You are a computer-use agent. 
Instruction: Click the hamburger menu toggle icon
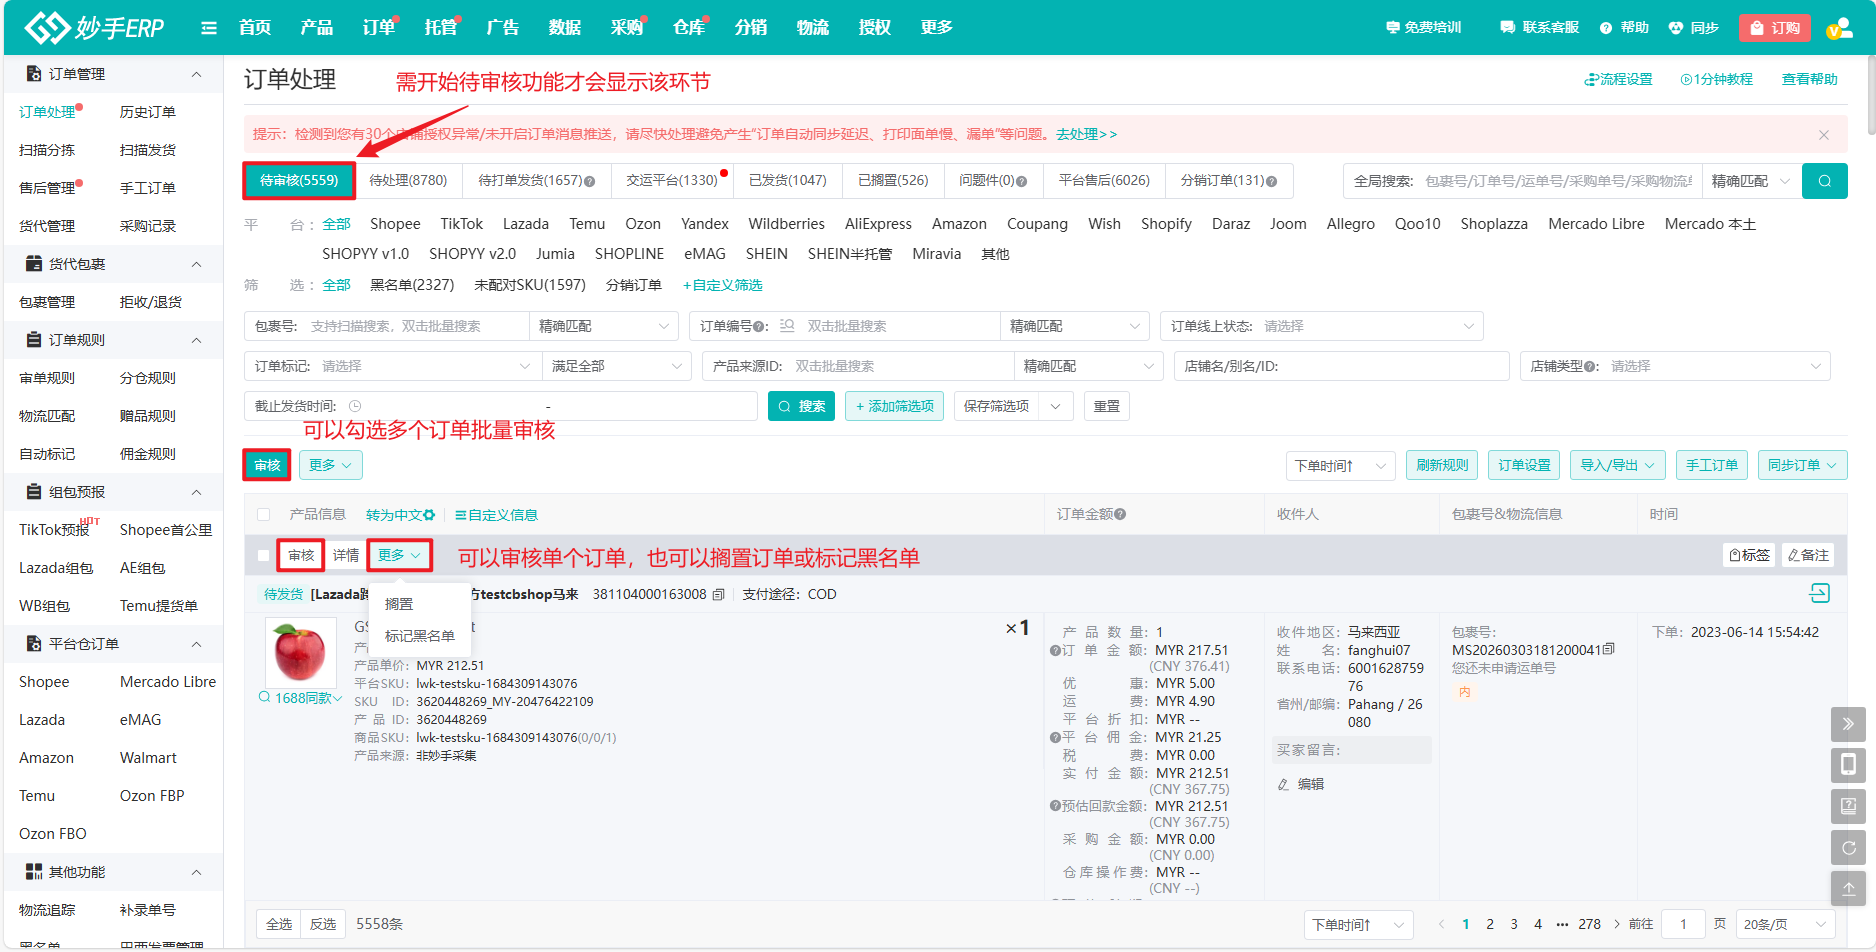[x=209, y=28]
